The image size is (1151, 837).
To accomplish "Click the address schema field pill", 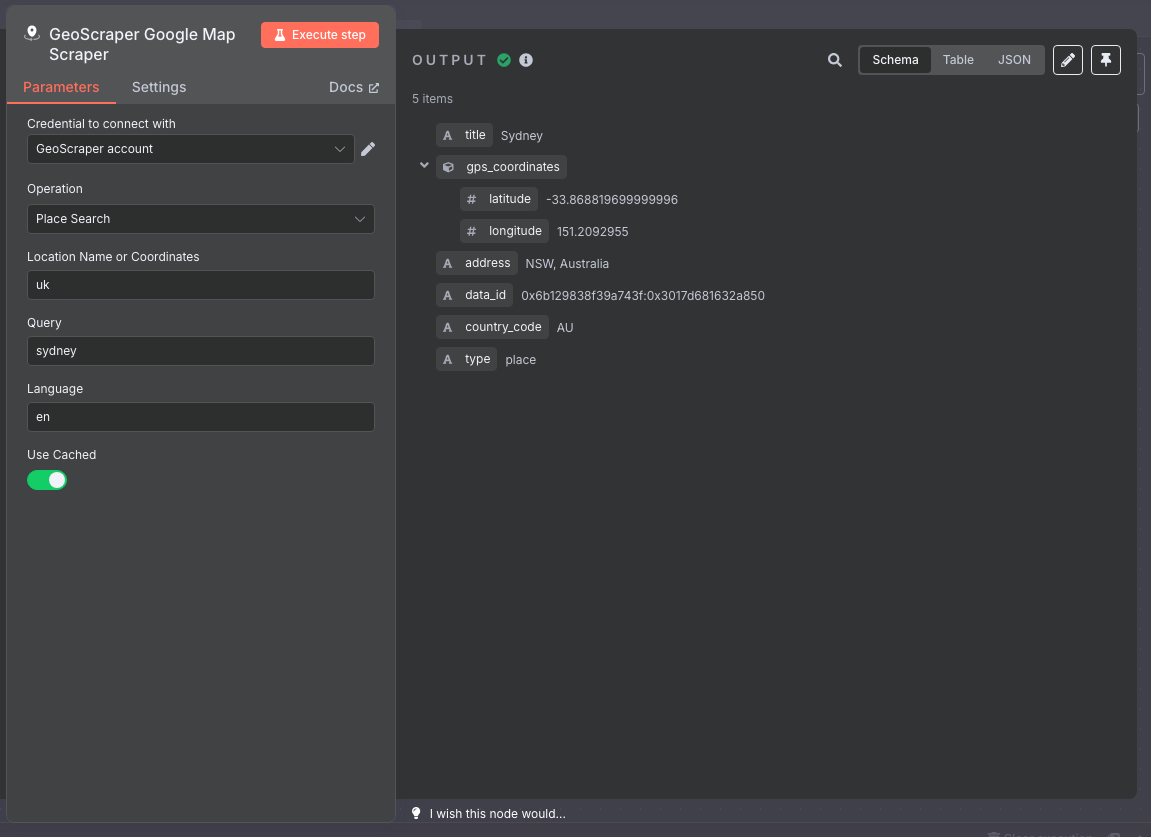I will (x=476, y=263).
